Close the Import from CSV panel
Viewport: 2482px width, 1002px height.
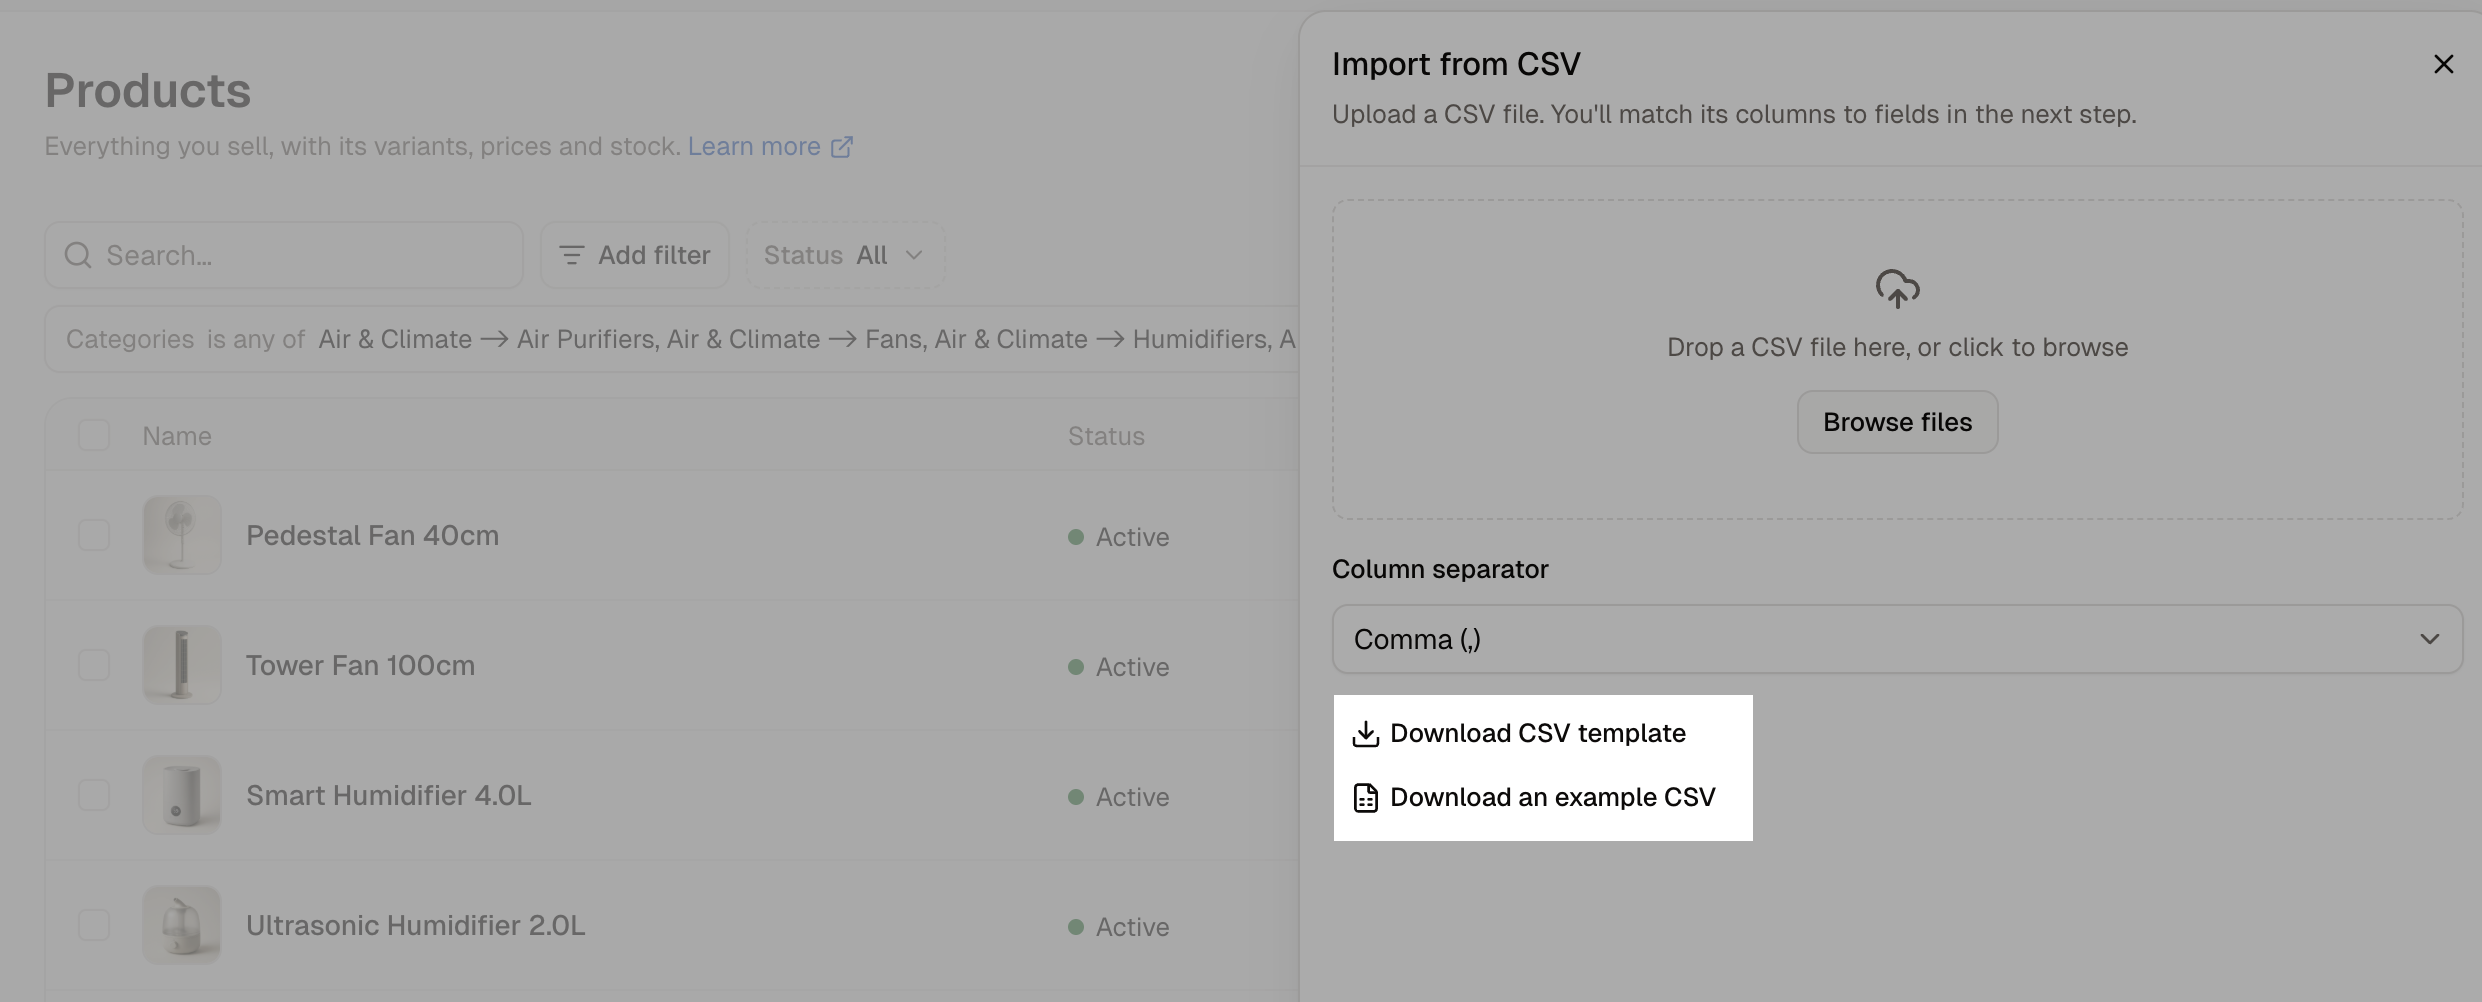(2443, 64)
